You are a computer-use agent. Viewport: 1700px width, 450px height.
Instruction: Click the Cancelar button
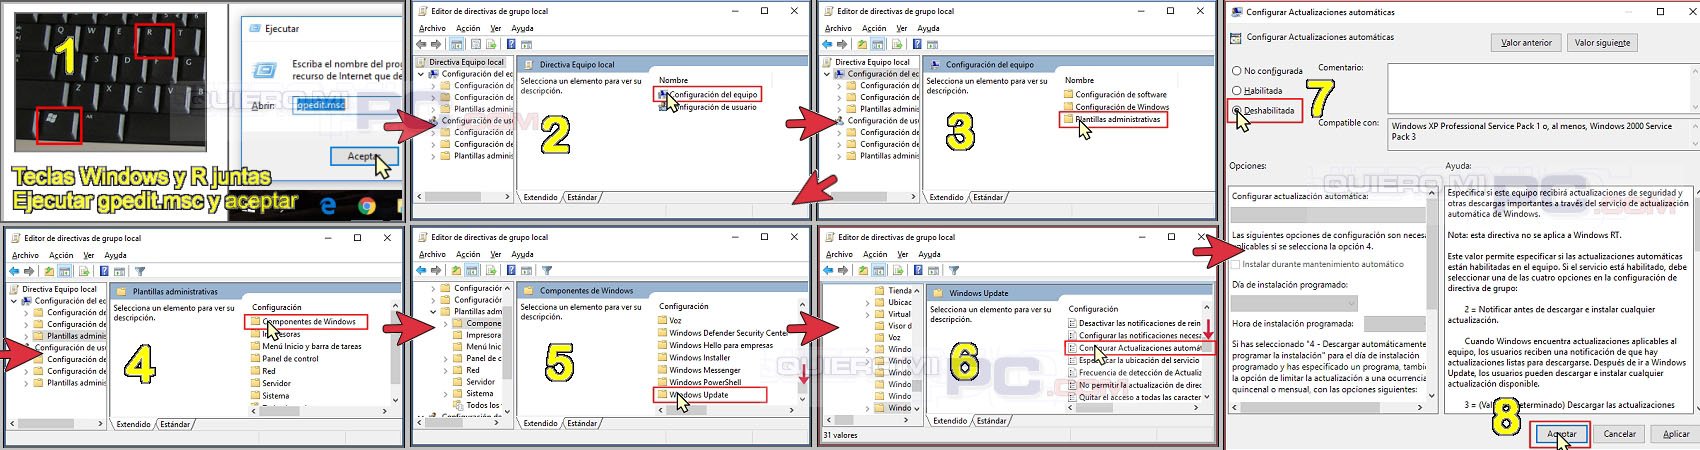click(x=1619, y=434)
